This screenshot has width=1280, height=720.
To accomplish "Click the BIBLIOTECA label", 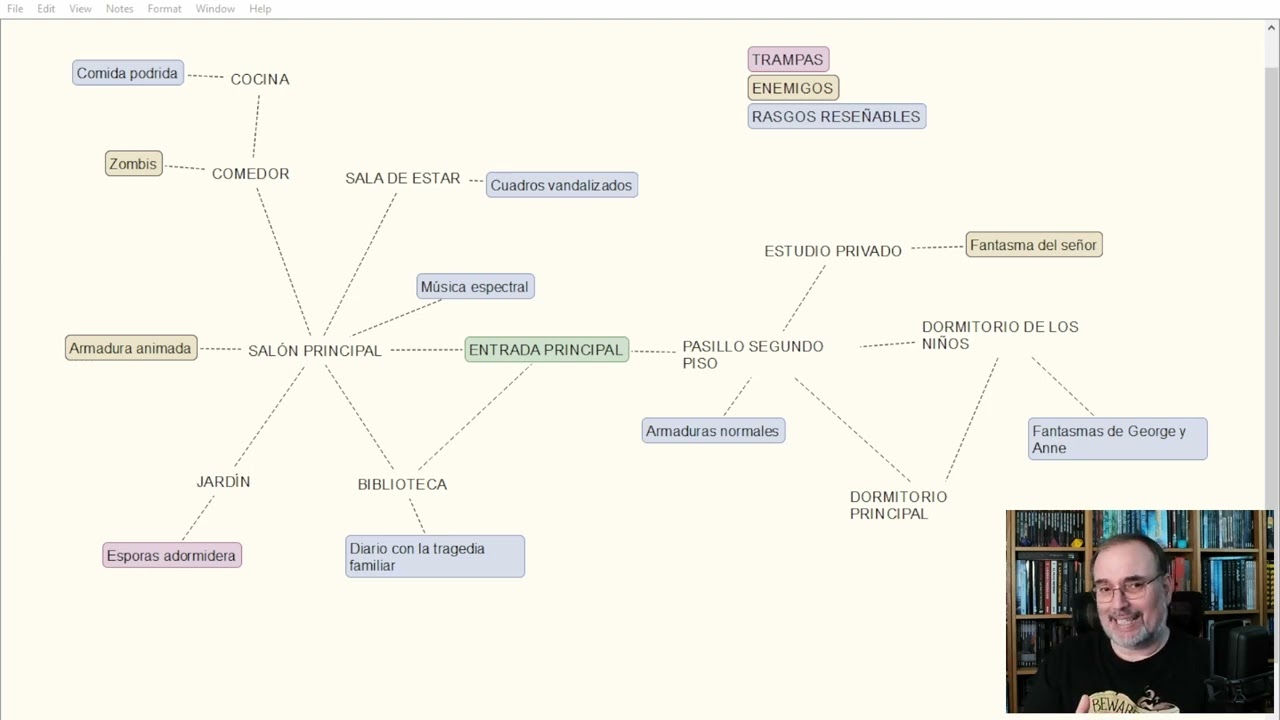I will (402, 484).
